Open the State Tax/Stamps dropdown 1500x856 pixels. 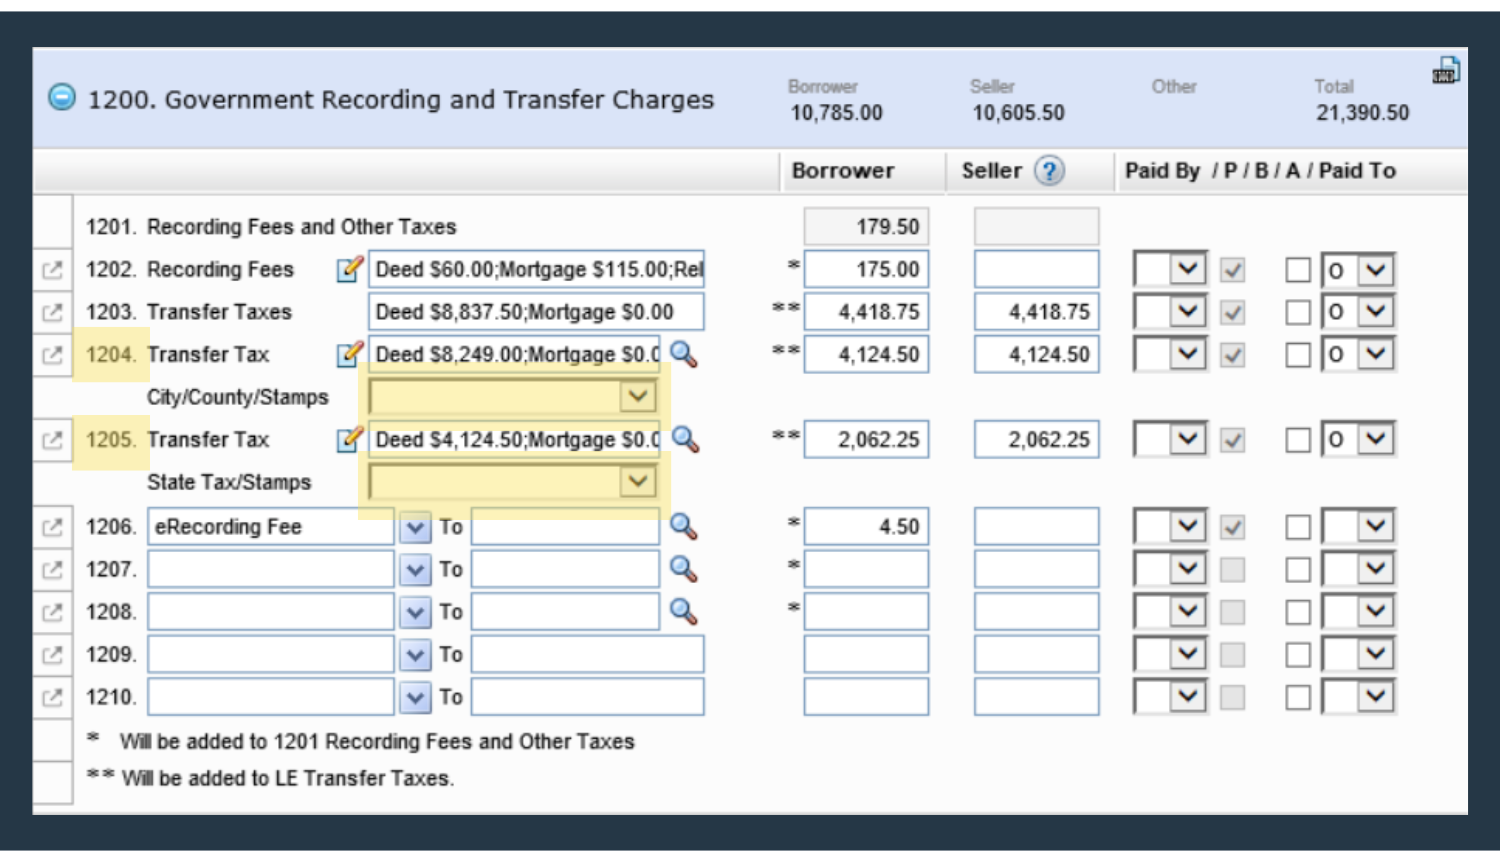click(637, 482)
